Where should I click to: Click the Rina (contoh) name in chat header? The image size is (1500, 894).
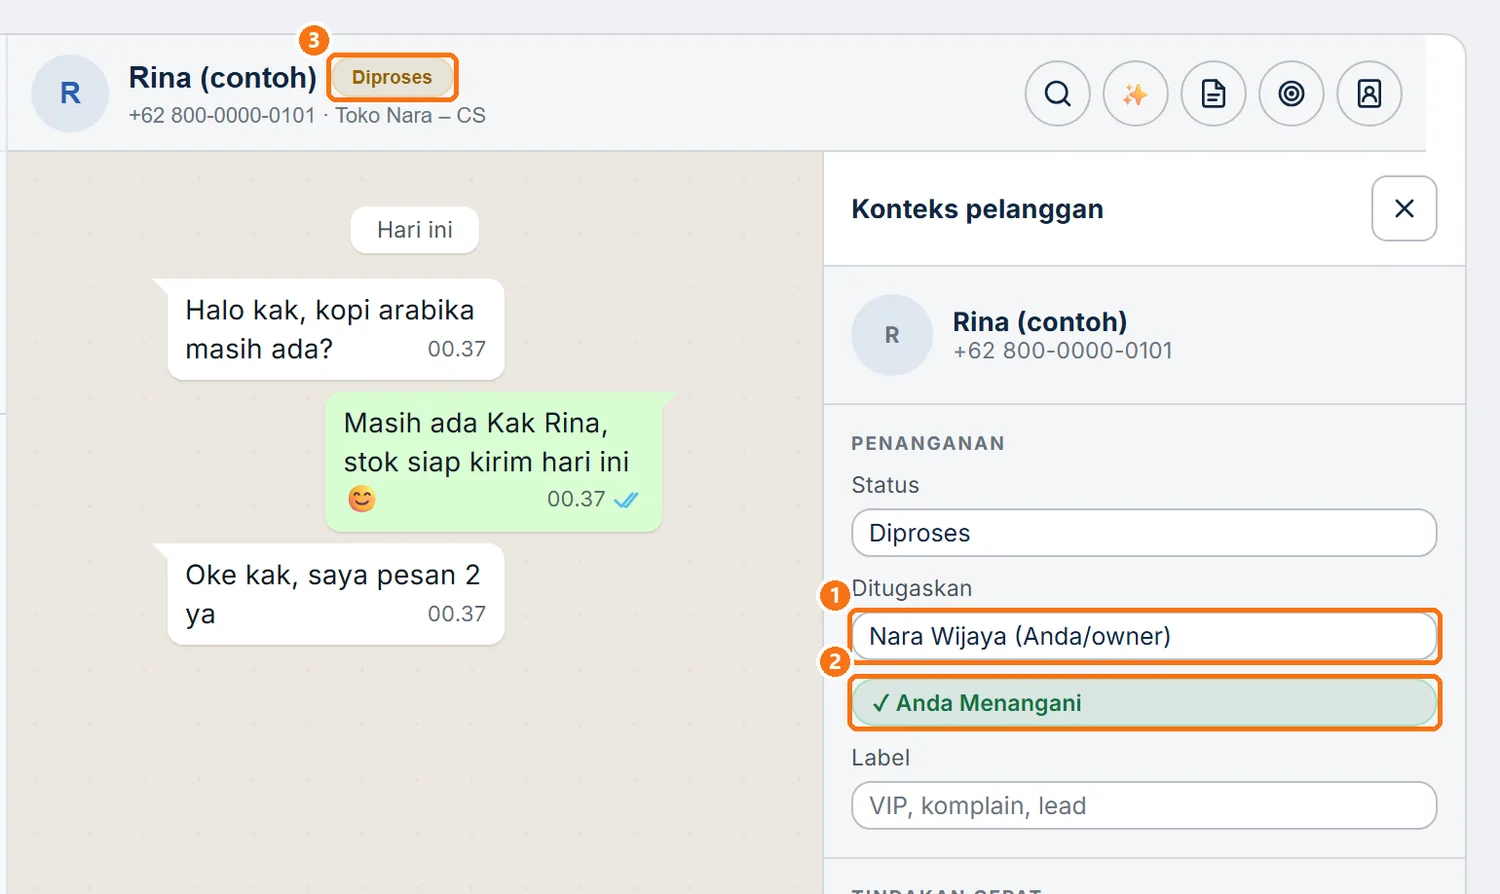click(222, 77)
